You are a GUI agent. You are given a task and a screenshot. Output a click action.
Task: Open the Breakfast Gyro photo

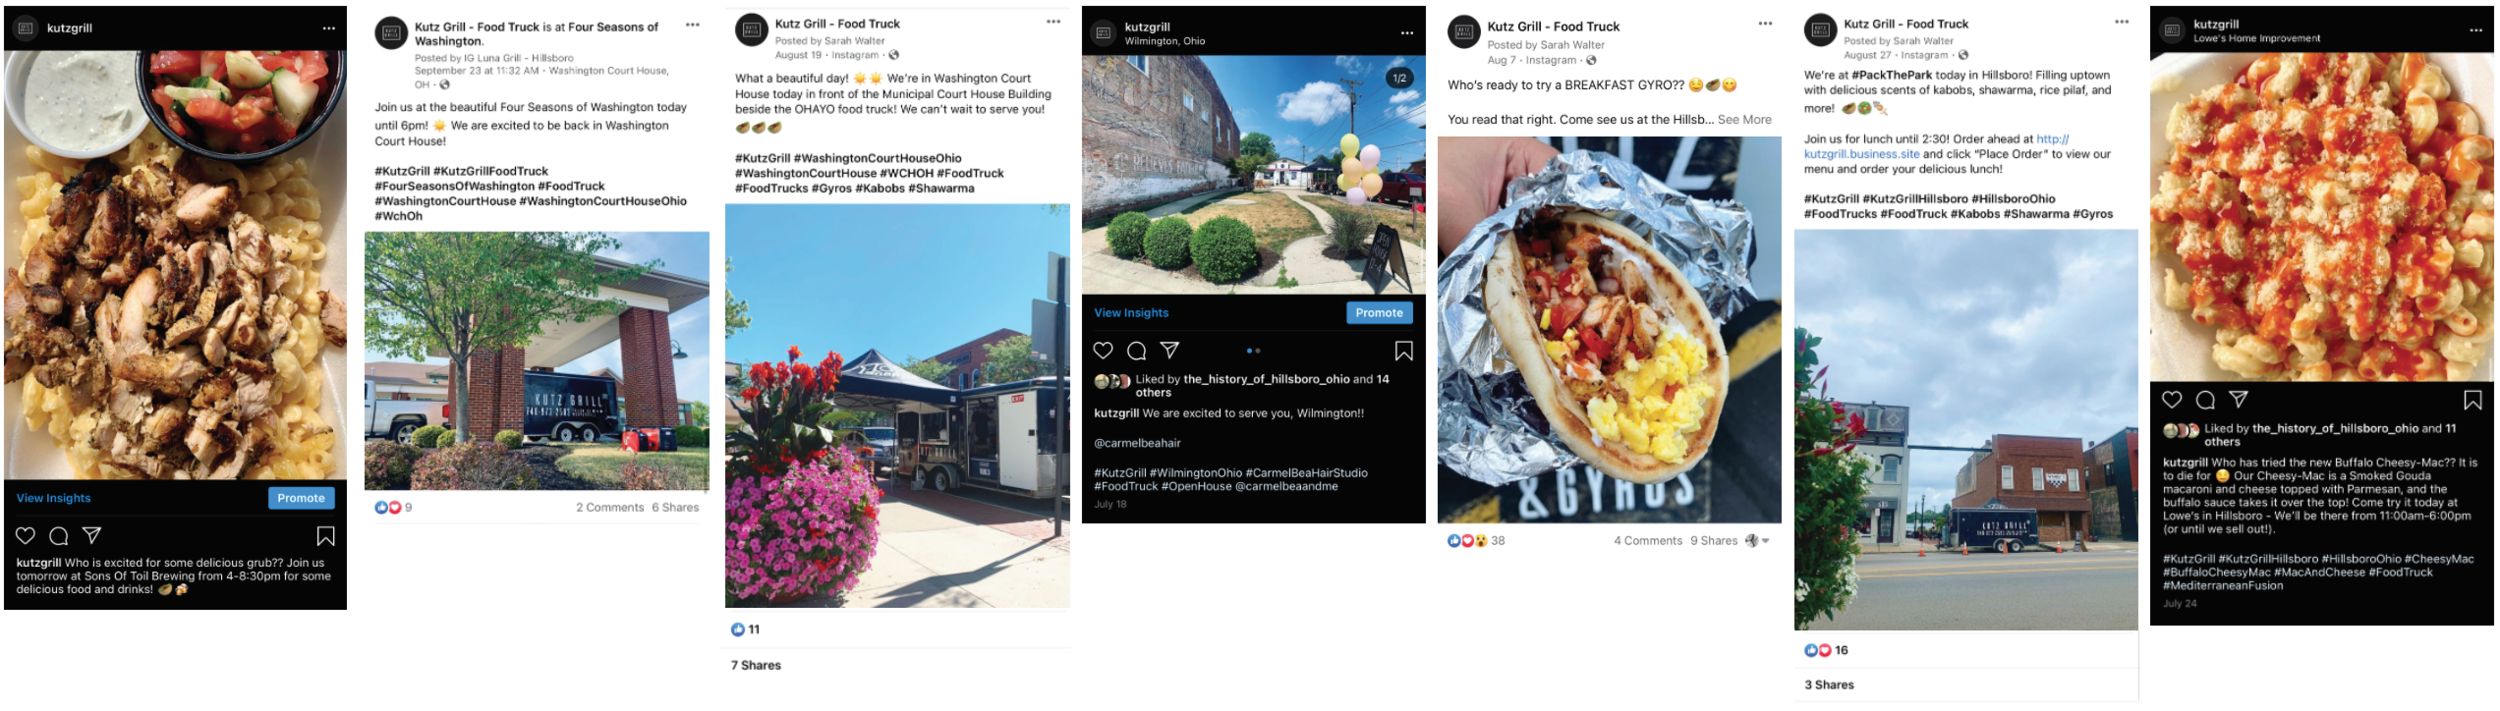coord(1609,330)
